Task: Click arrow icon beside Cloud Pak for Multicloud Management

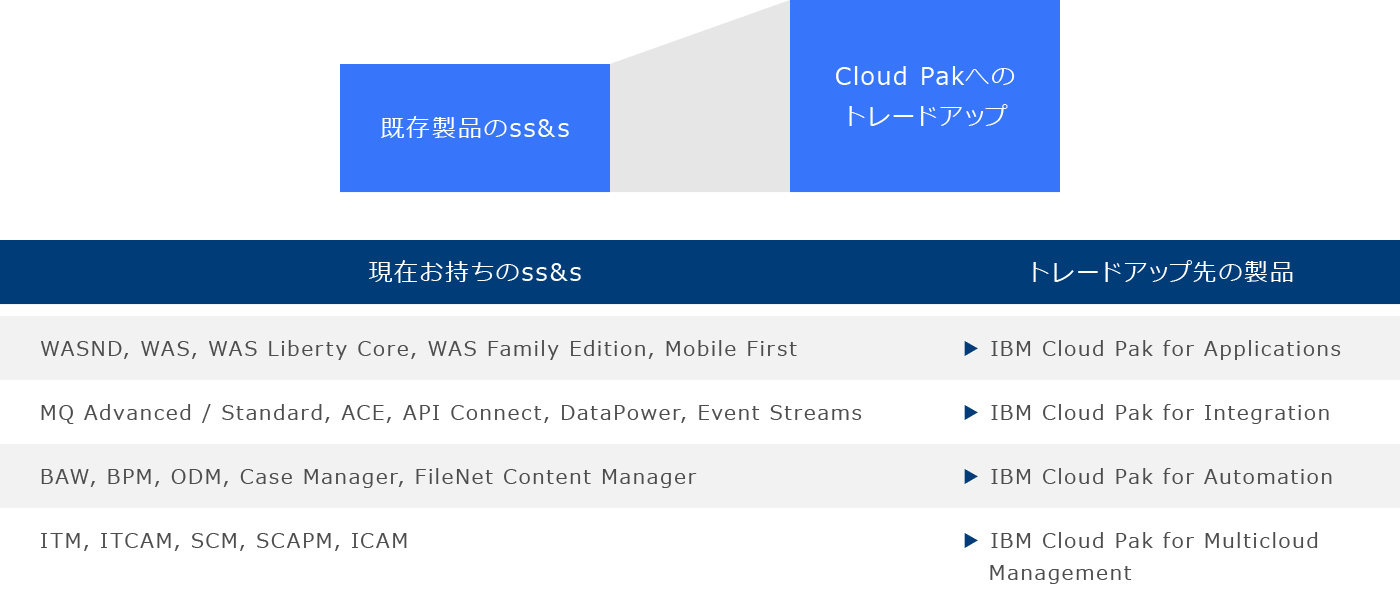Action: (x=970, y=541)
